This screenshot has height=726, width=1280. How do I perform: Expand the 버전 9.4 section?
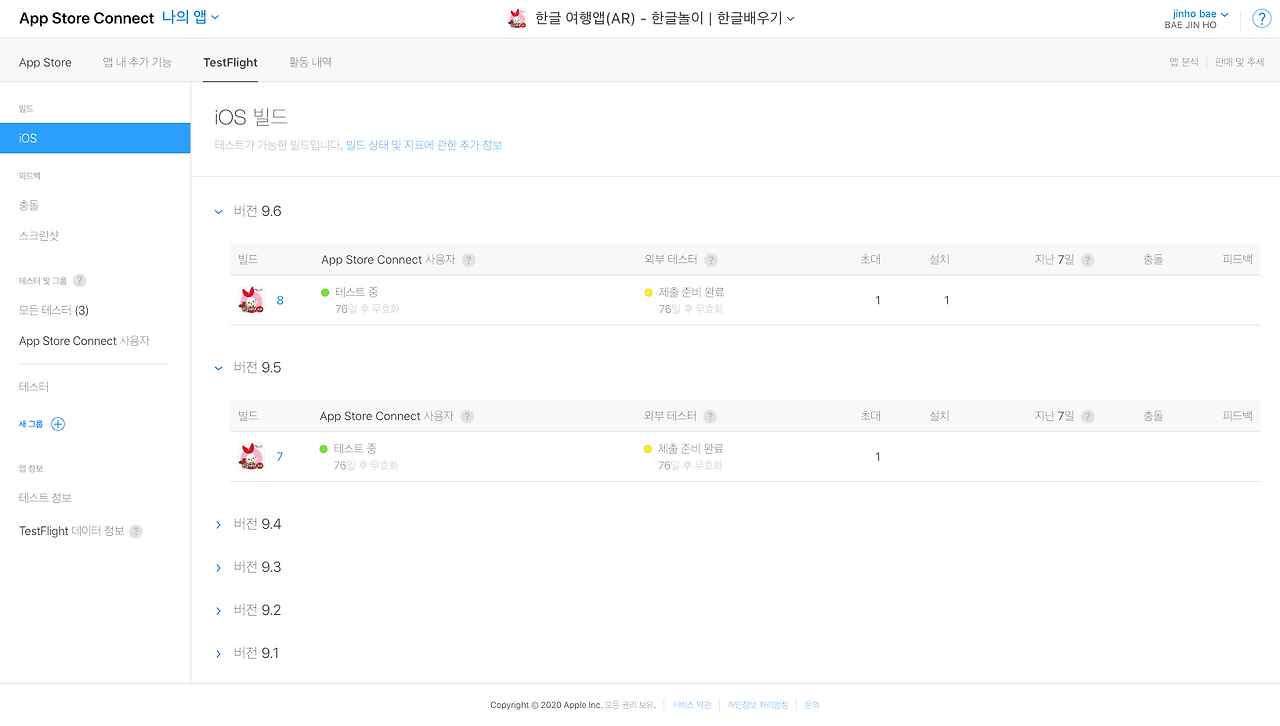pos(219,524)
